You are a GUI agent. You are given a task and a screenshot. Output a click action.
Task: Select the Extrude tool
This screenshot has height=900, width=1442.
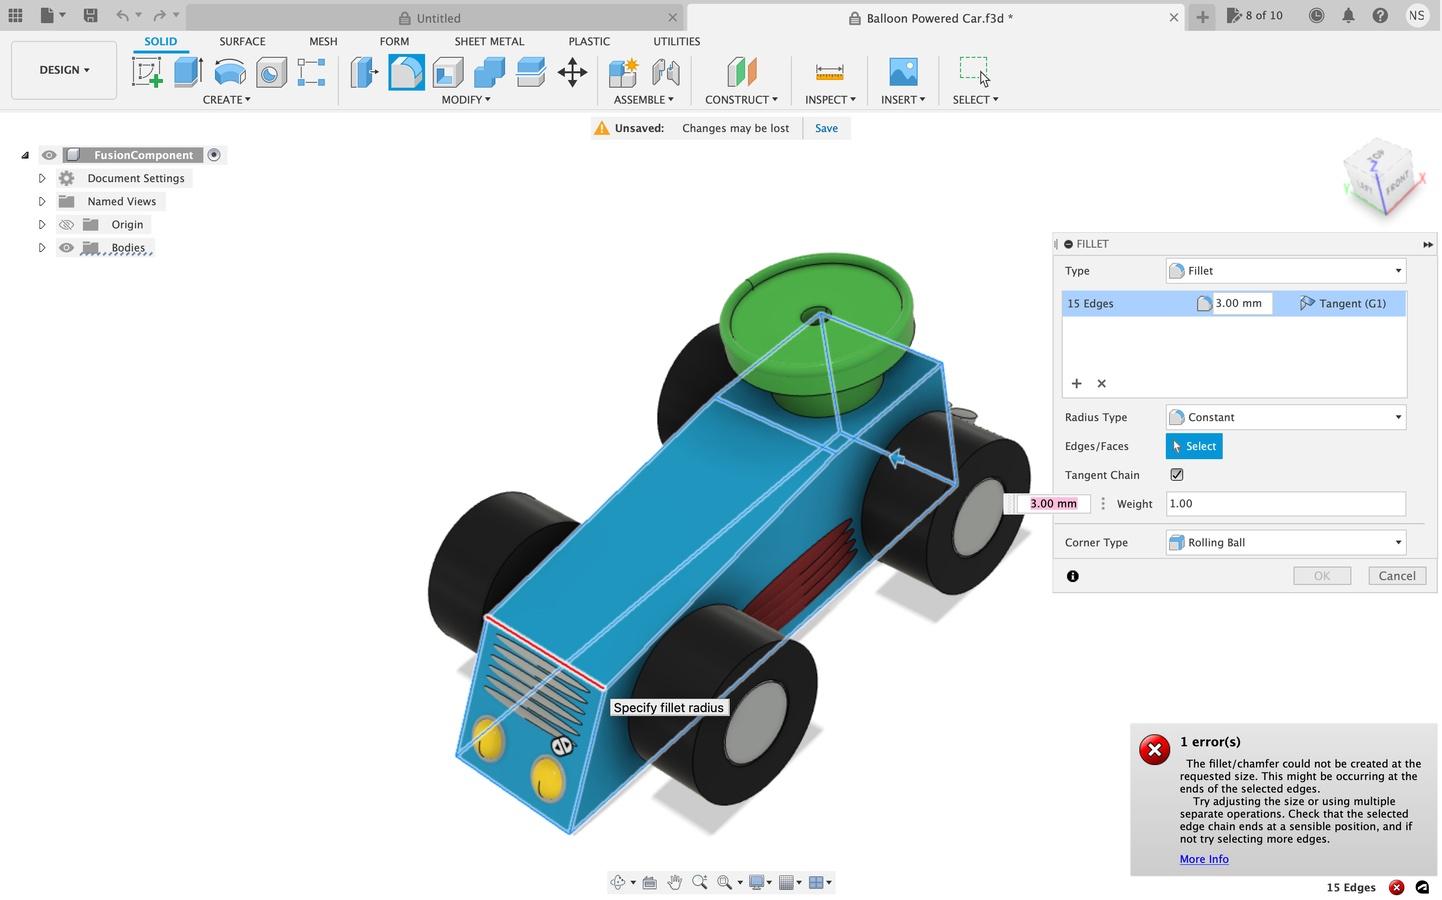point(188,72)
